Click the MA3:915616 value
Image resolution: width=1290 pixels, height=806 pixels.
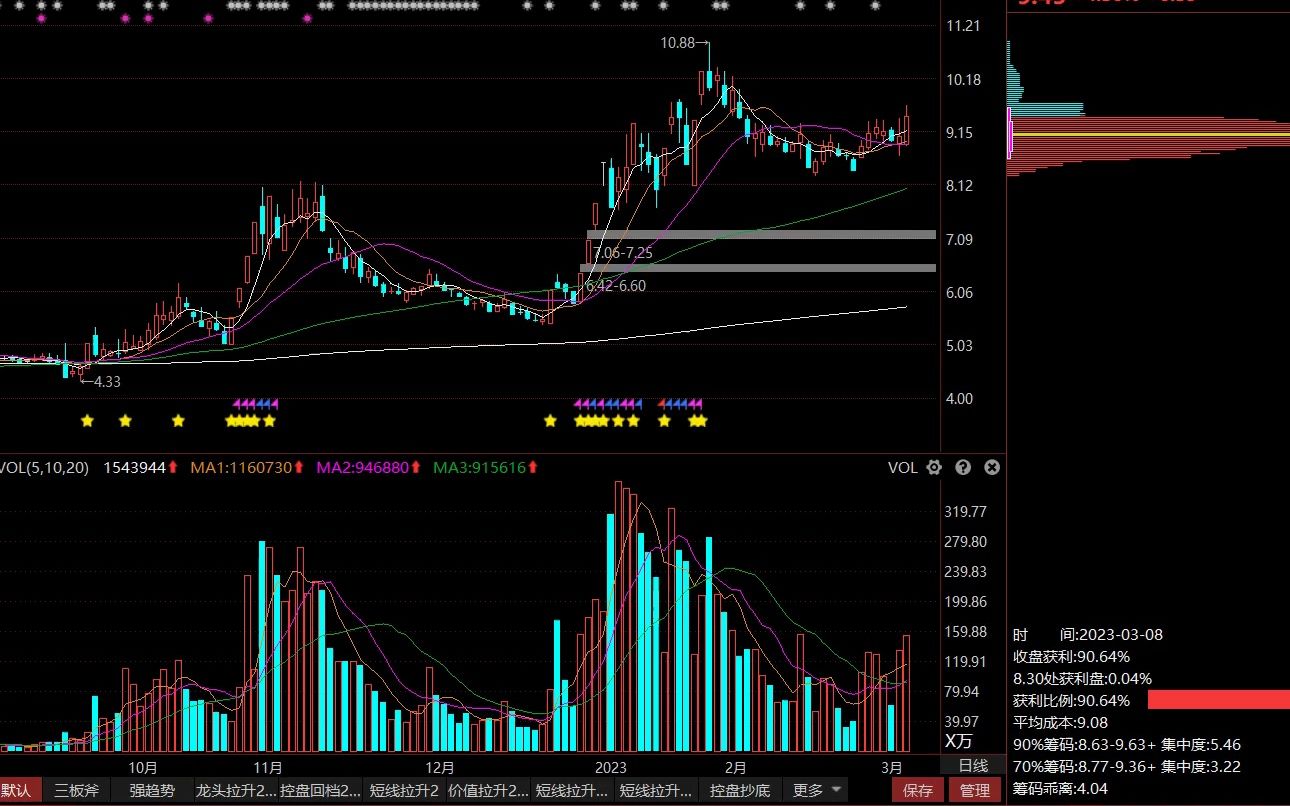(479, 467)
